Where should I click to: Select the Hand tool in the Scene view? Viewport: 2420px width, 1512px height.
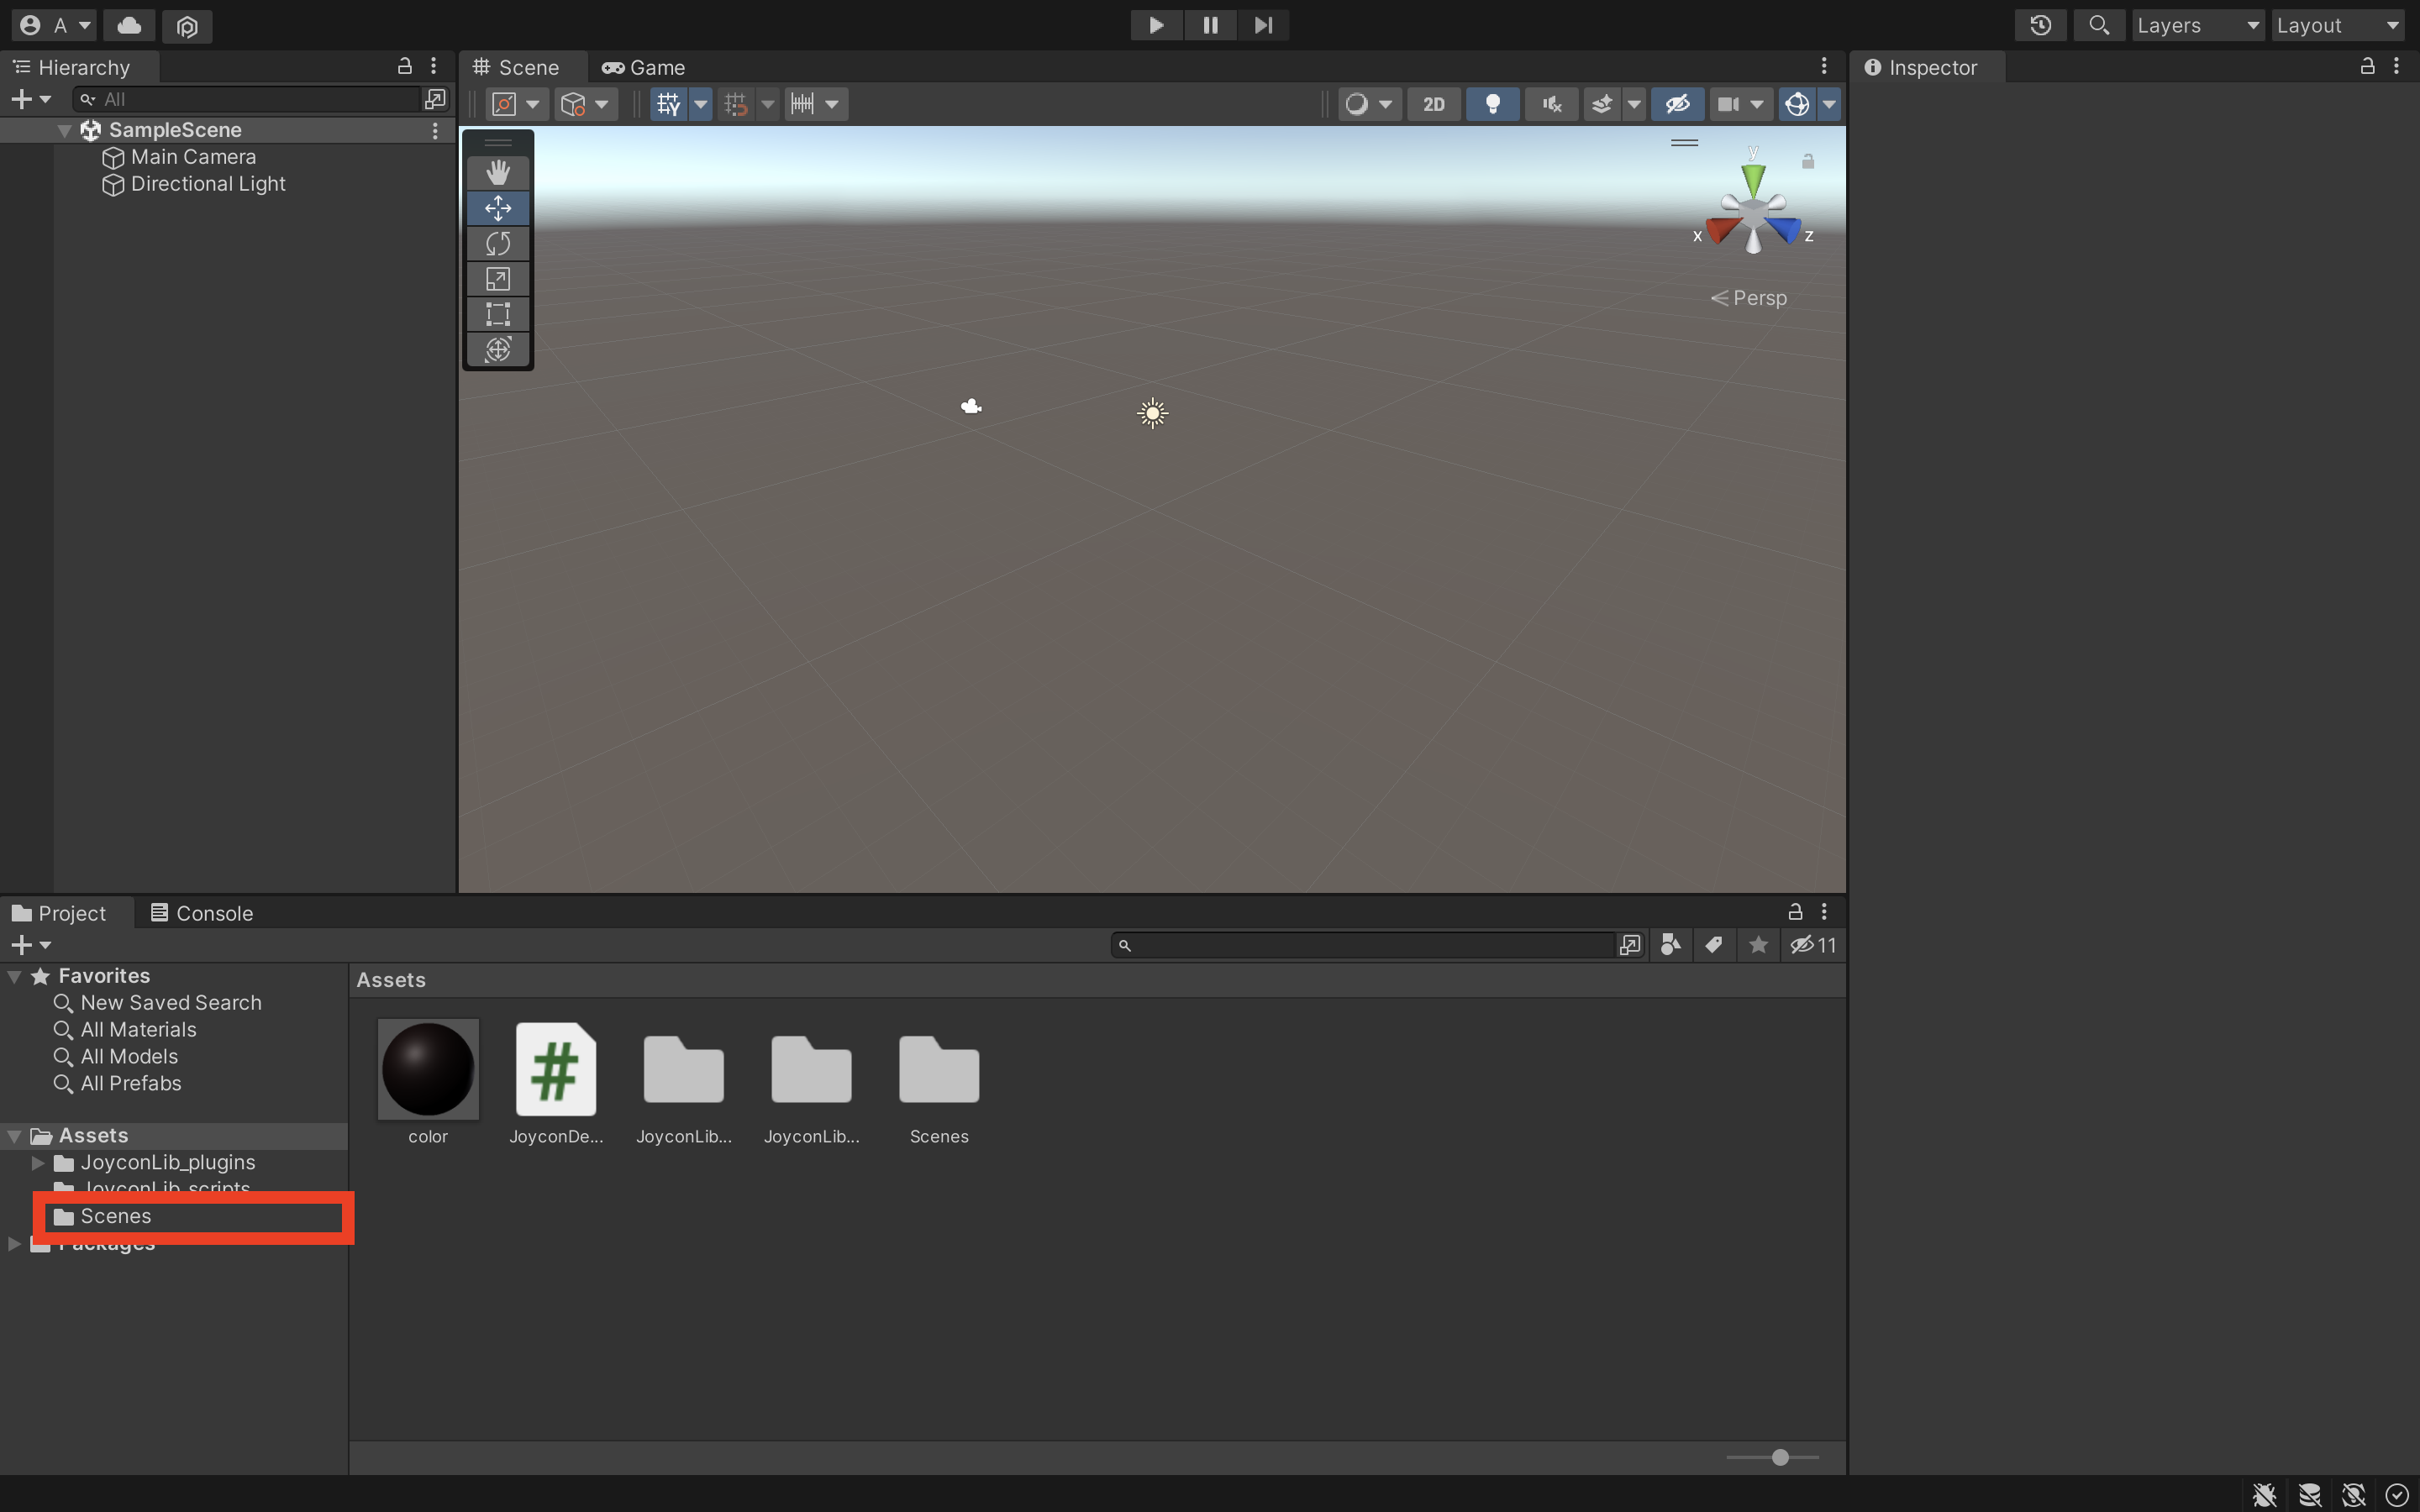coord(498,172)
